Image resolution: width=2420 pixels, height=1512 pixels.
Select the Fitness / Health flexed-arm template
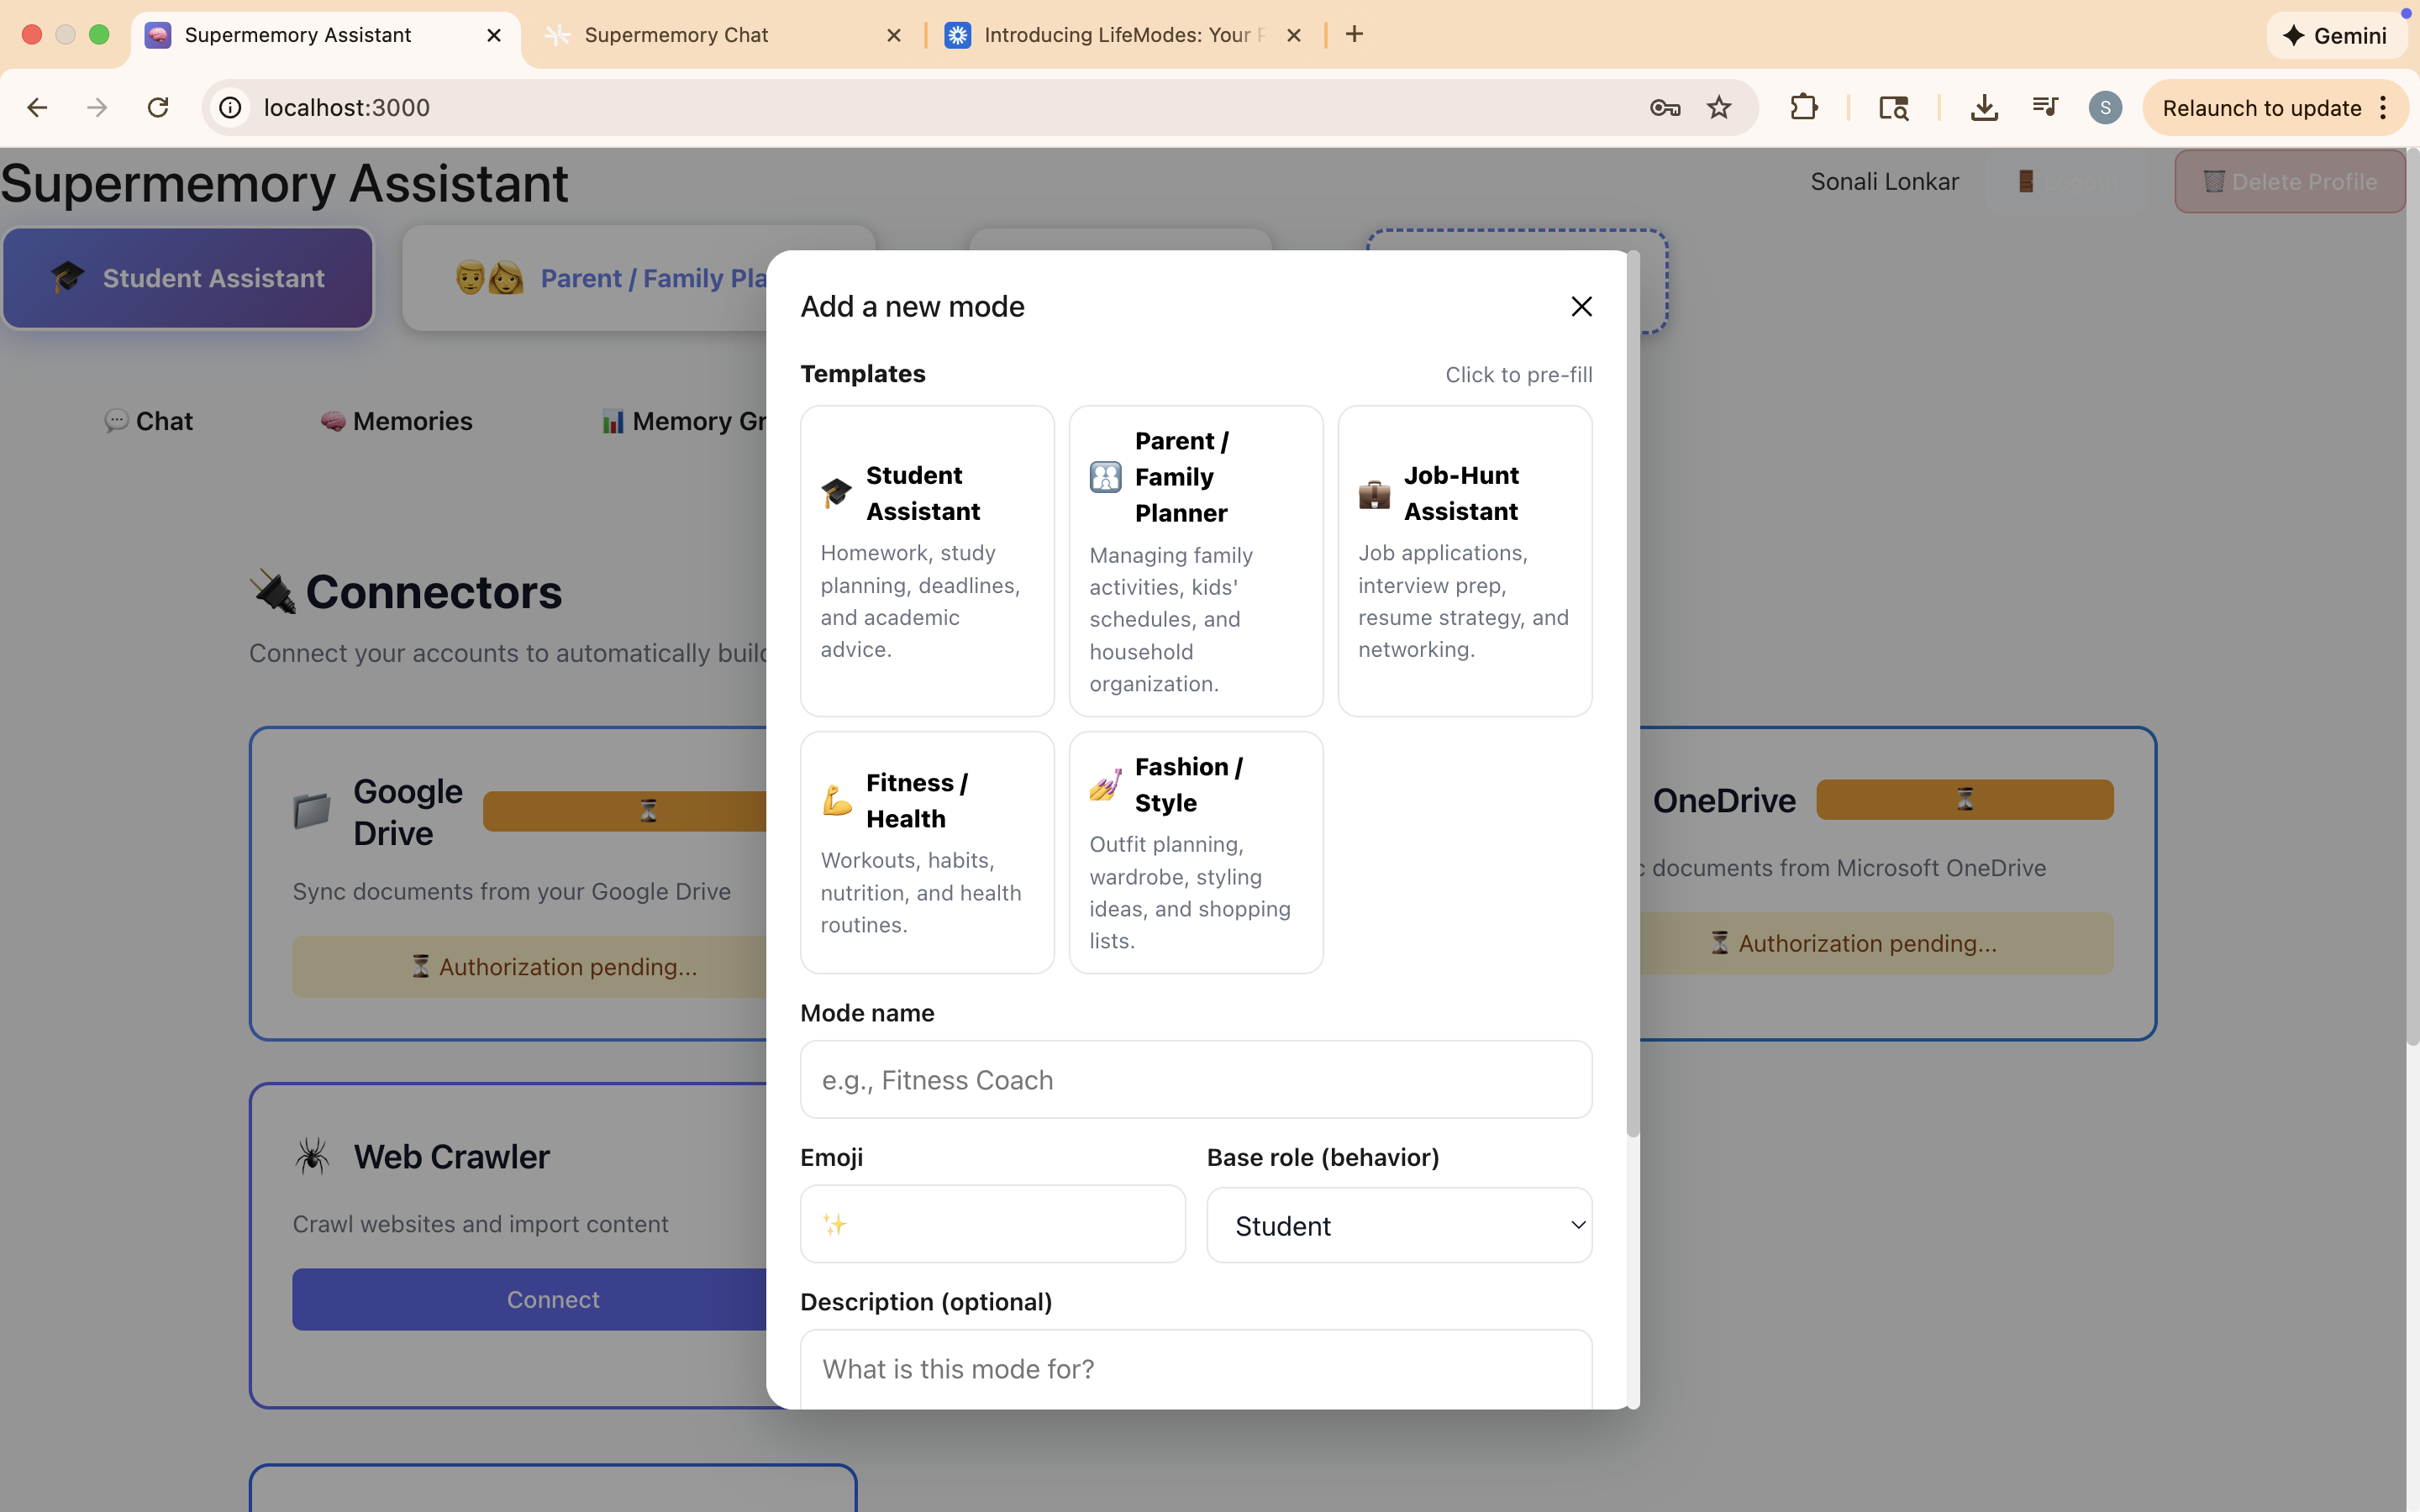[926, 852]
